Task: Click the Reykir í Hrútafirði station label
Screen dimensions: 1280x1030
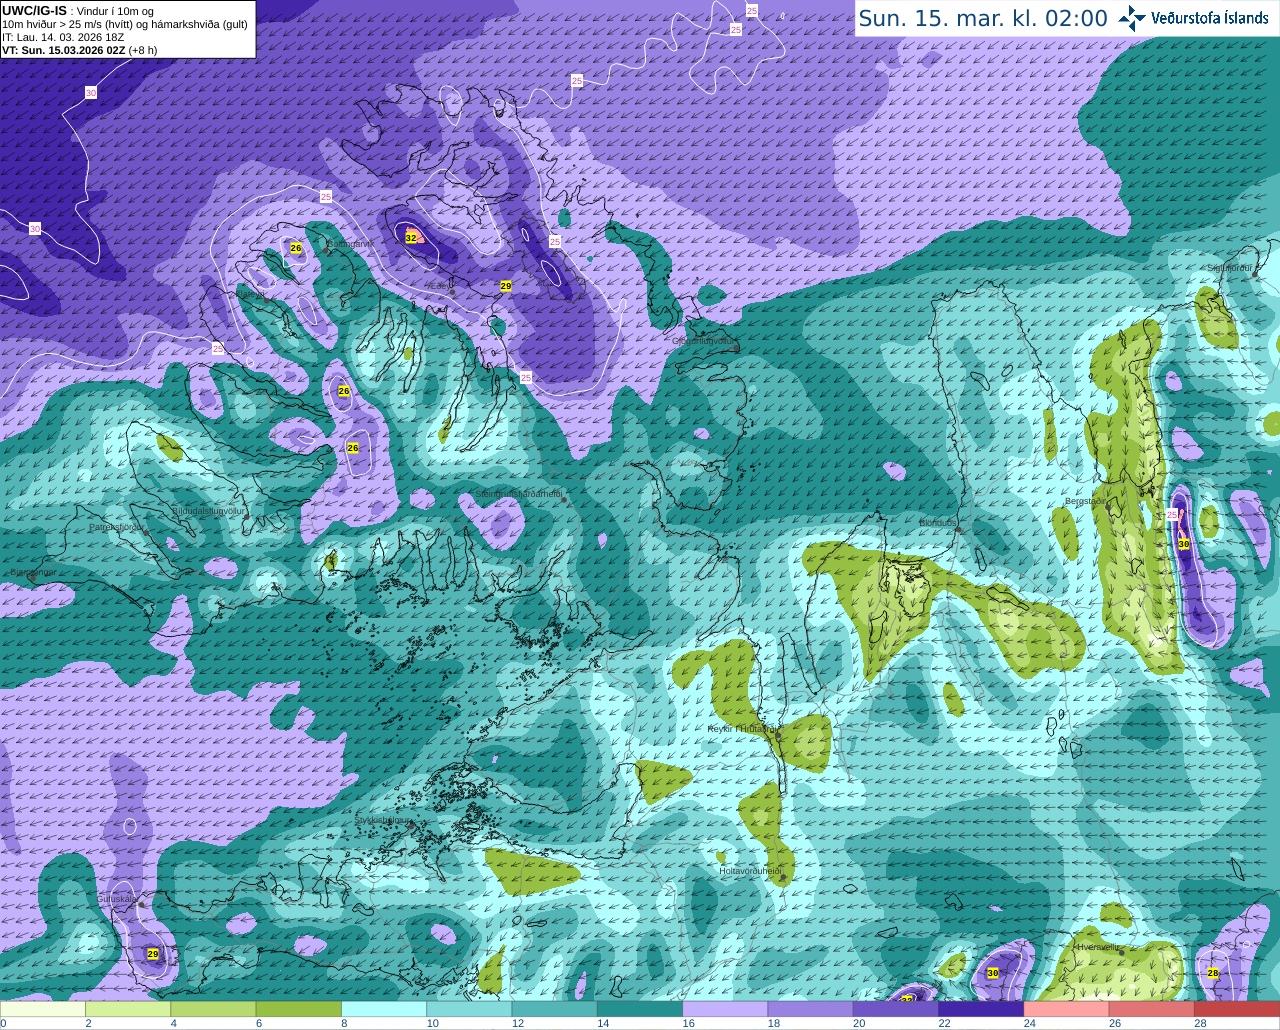Action: (742, 729)
